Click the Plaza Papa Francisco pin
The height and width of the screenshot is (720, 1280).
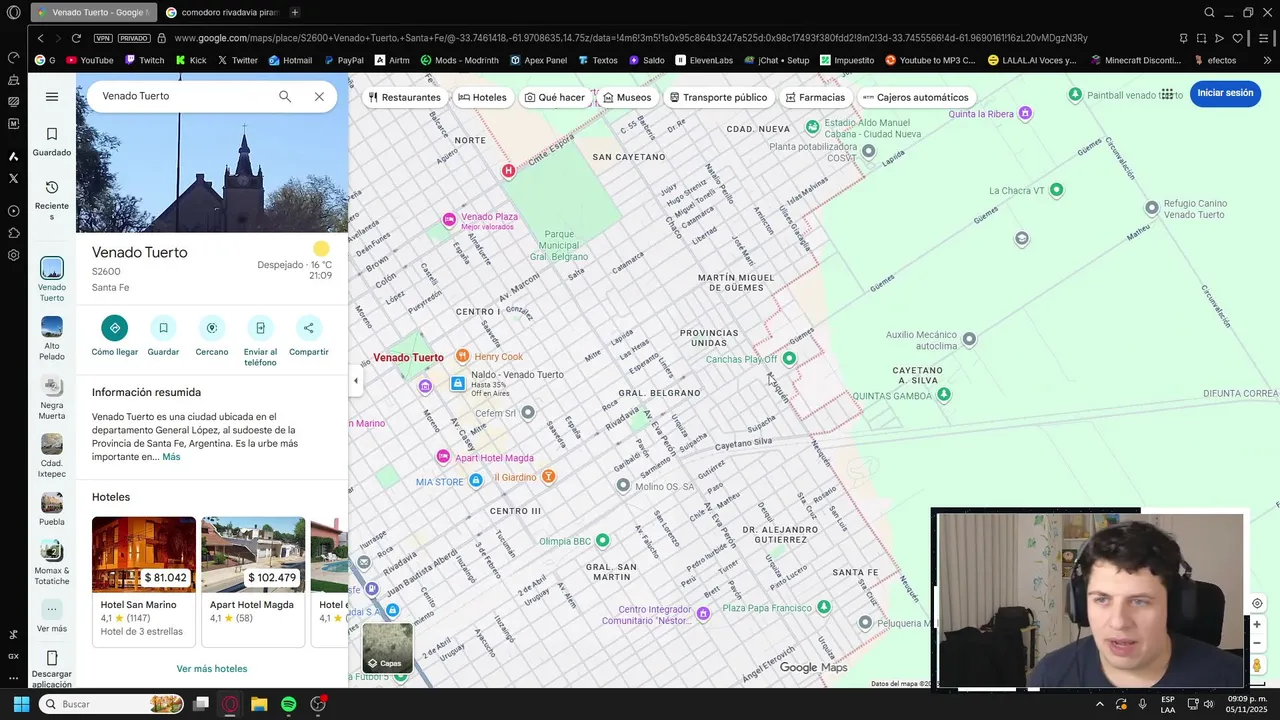[823, 607]
